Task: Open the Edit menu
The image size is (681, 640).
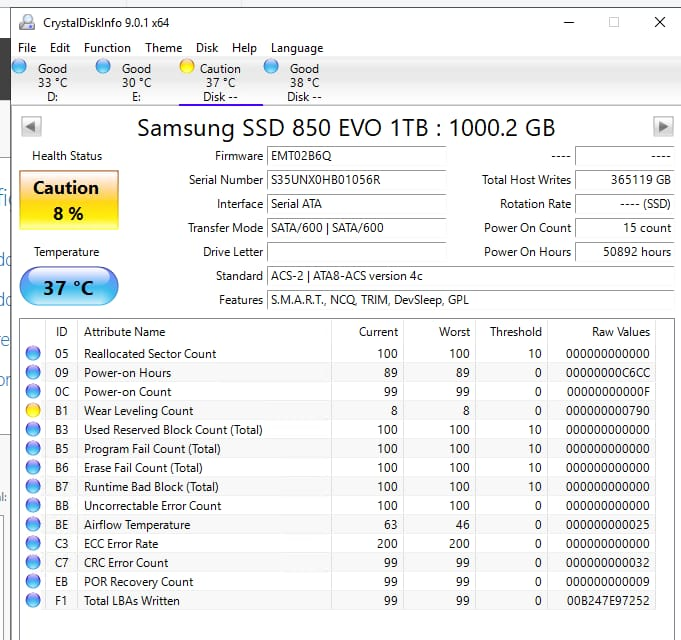Action: click(60, 48)
